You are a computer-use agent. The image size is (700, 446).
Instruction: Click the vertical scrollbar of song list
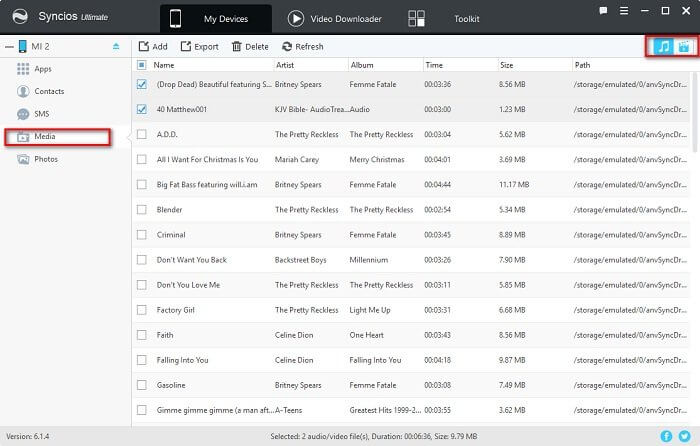pyautogui.click(x=695, y=112)
